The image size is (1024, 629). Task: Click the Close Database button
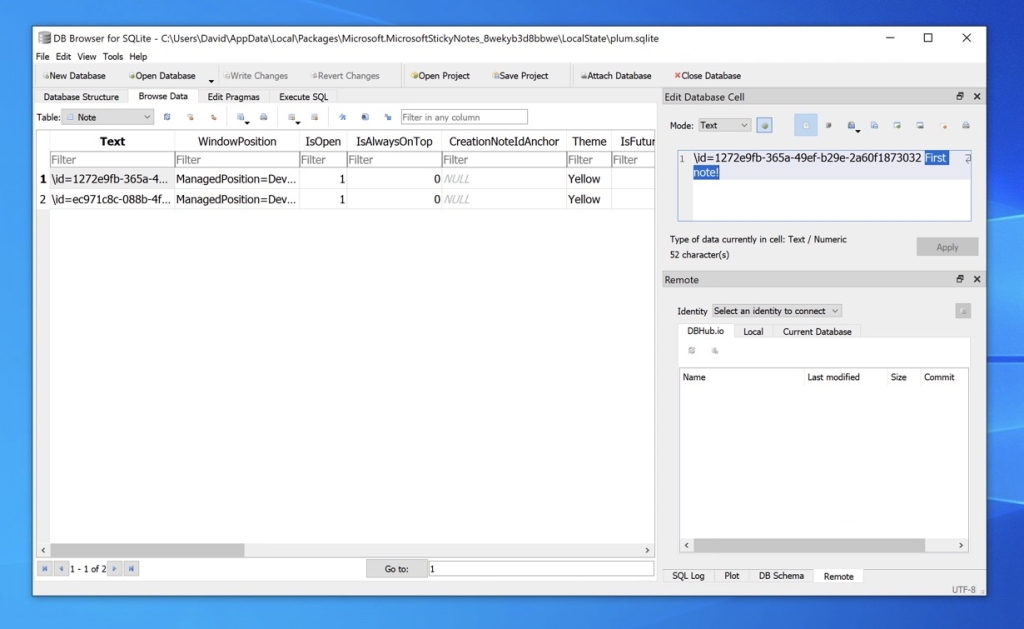pyautogui.click(x=707, y=76)
